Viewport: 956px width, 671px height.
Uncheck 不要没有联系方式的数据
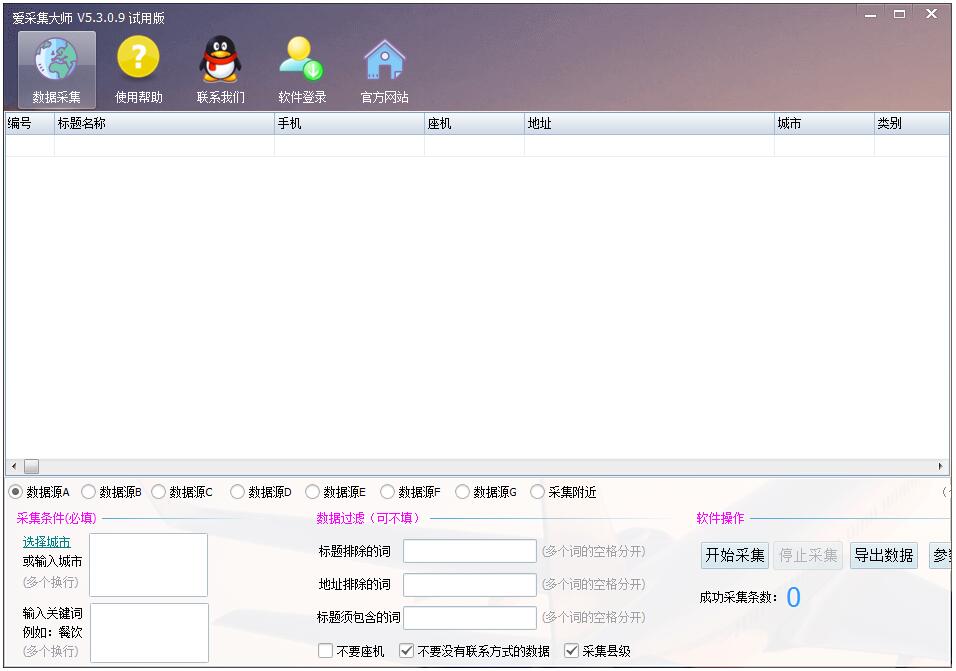click(x=406, y=650)
